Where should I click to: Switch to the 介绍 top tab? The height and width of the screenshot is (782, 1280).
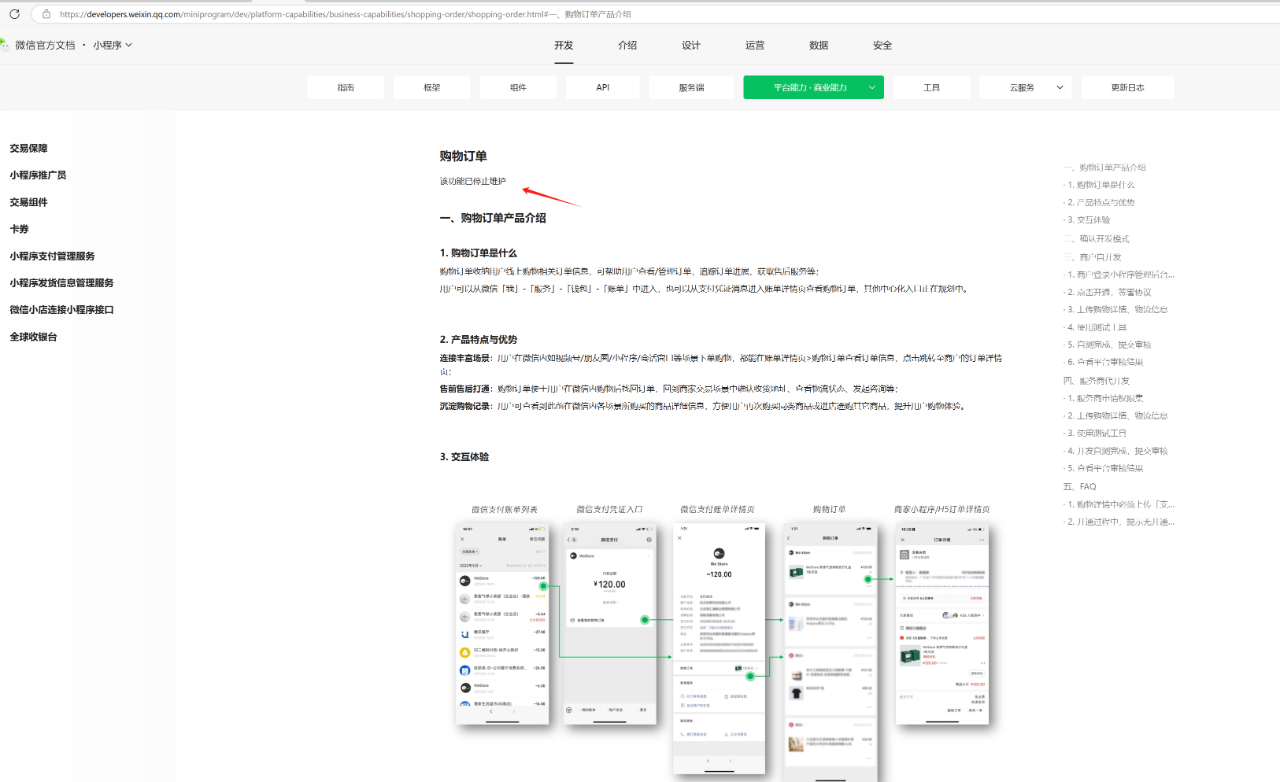click(627, 45)
